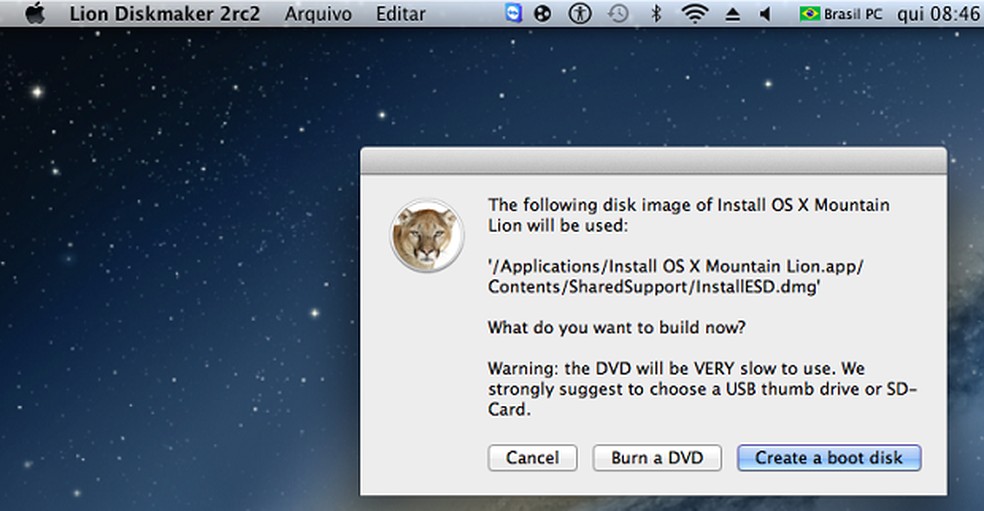Click the dialog's gray title bar
The image size is (984, 511).
pos(652,161)
